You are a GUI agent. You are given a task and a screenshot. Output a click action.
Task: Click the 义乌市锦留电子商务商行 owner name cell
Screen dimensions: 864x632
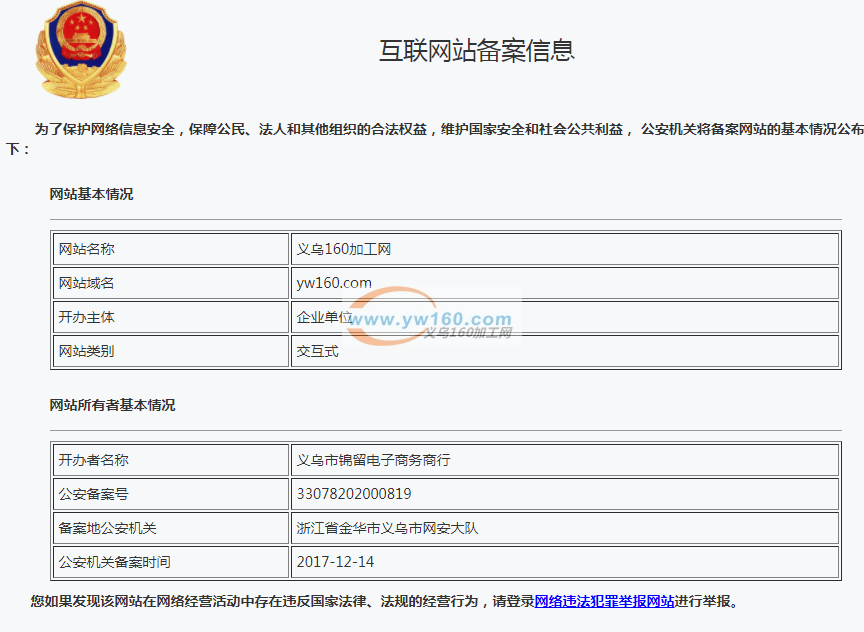[x=373, y=460]
